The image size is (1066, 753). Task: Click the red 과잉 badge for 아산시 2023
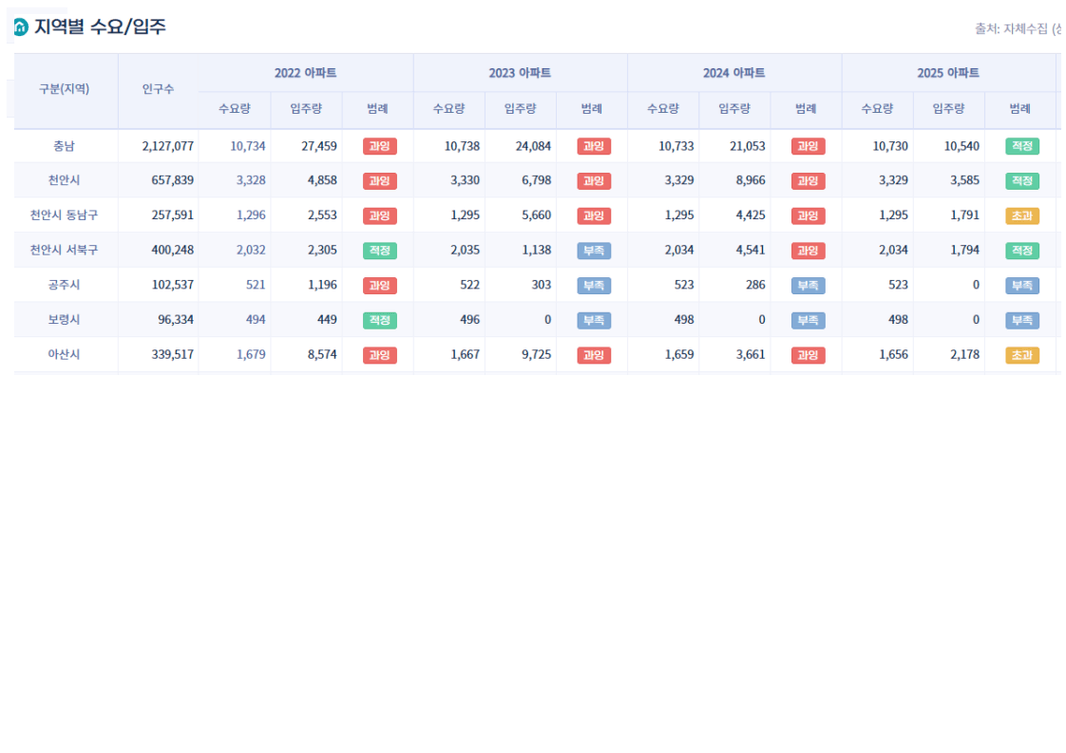tap(594, 355)
